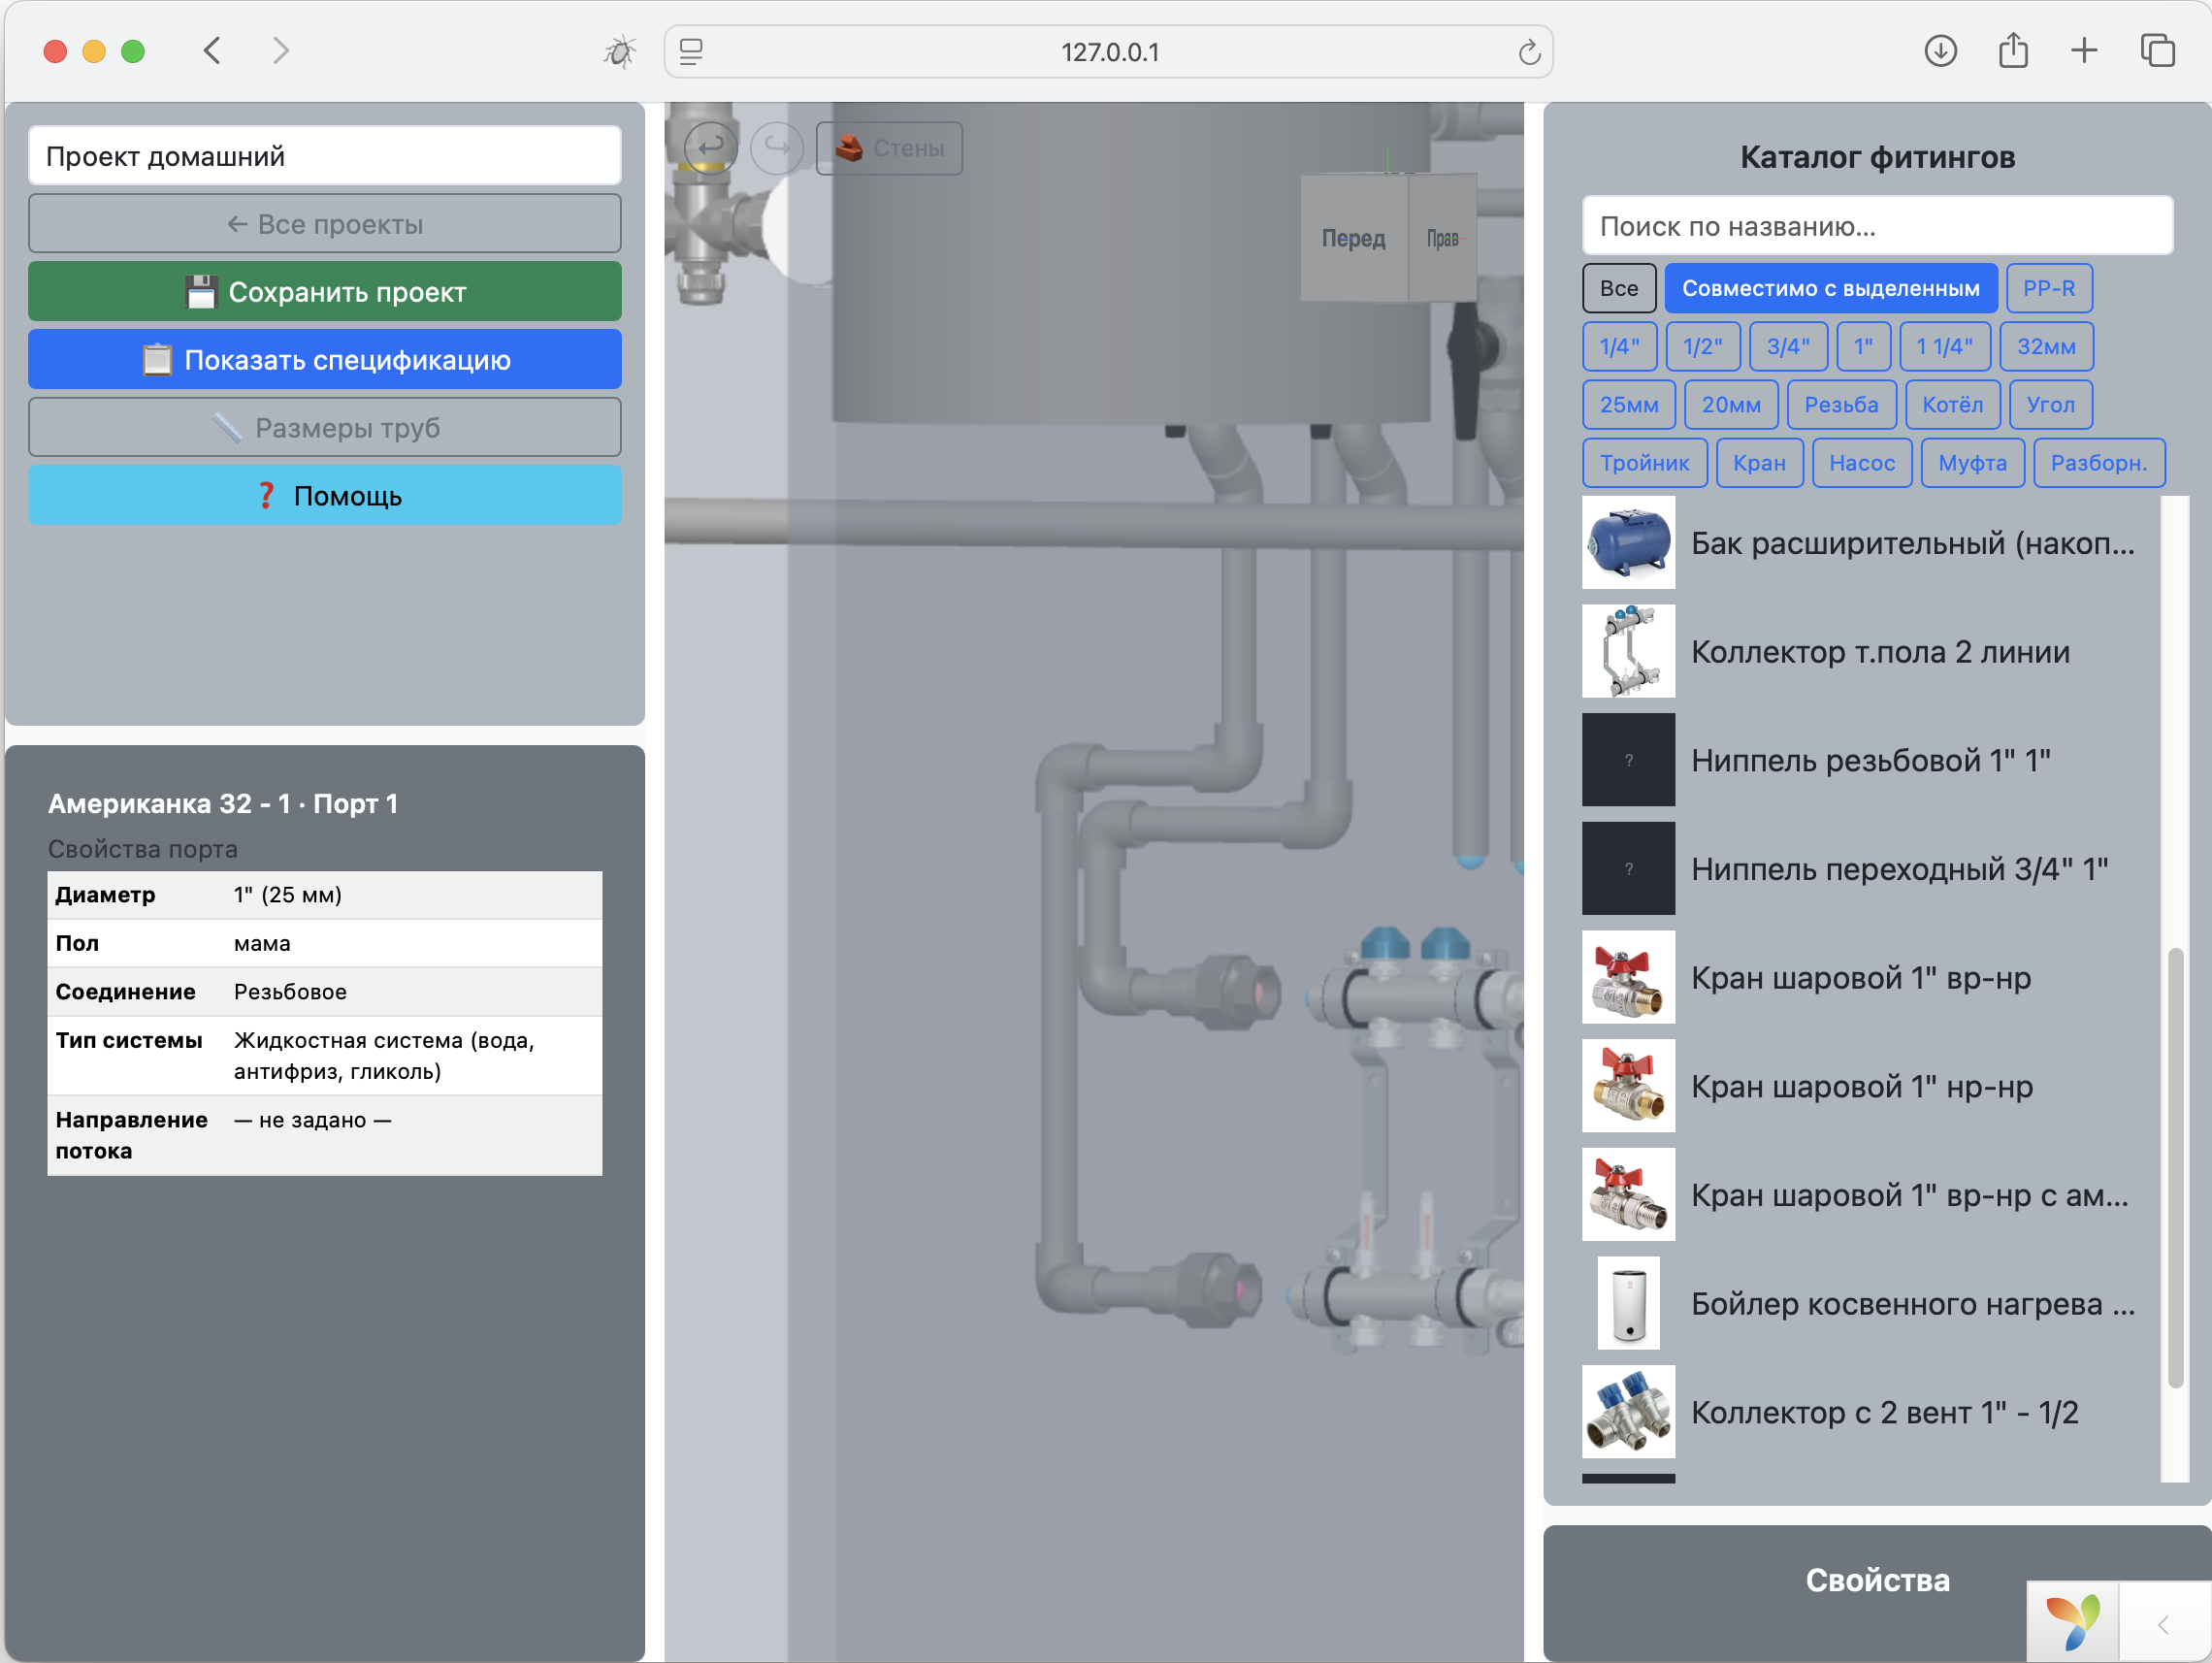This screenshot has height=1663, width=2212.
Task: Click the Safari share icon
Action: pyautogui.click(x=2013, y=50)
